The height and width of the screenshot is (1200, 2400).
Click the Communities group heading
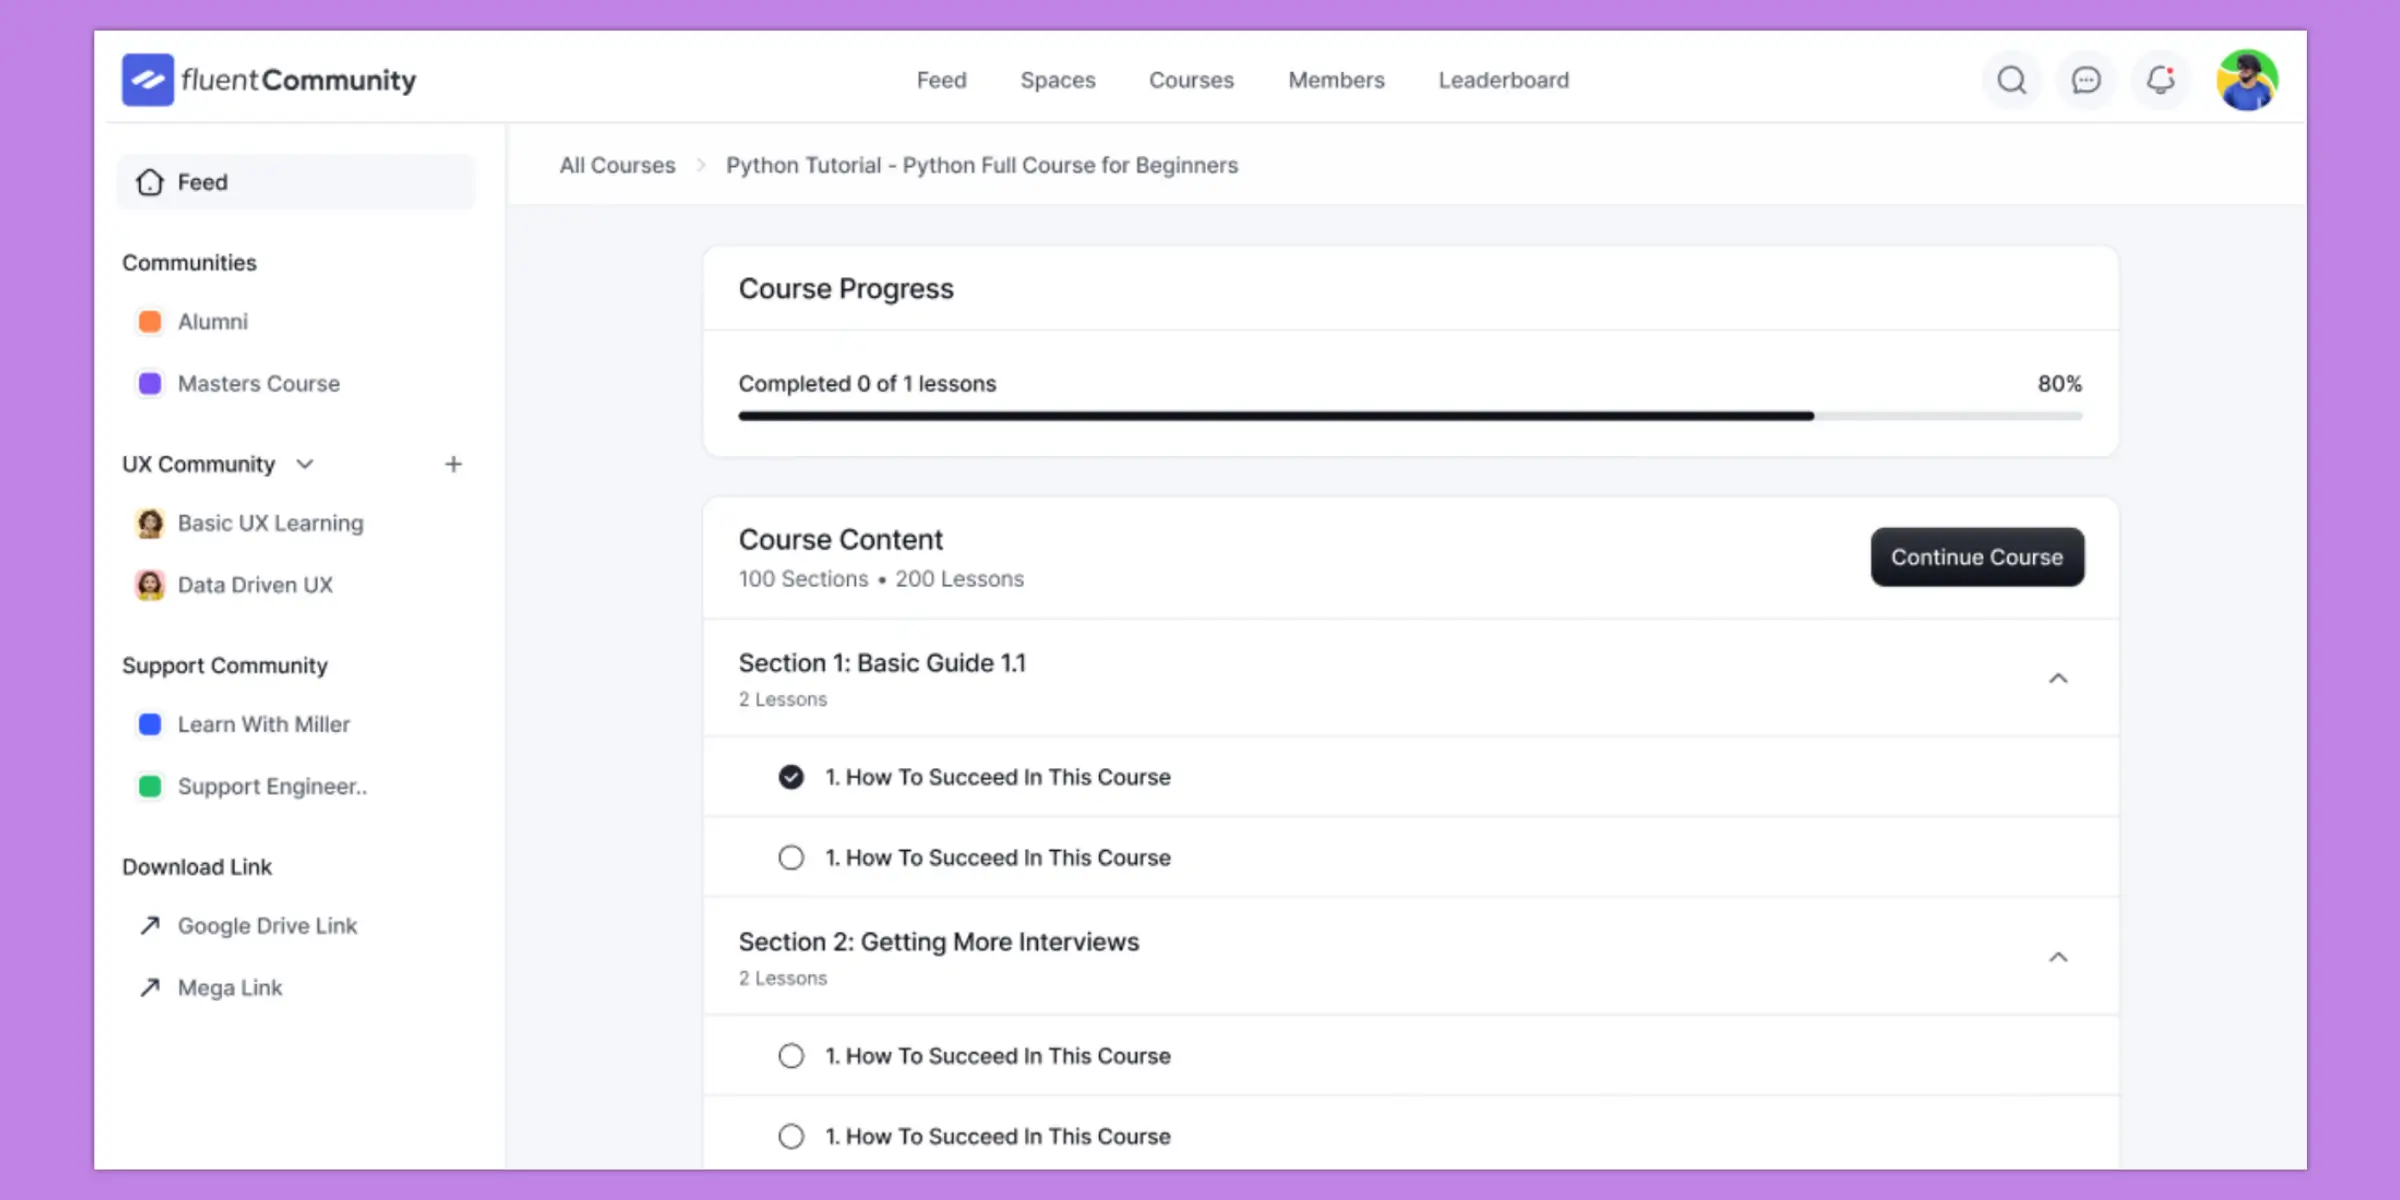coord(189,263)
